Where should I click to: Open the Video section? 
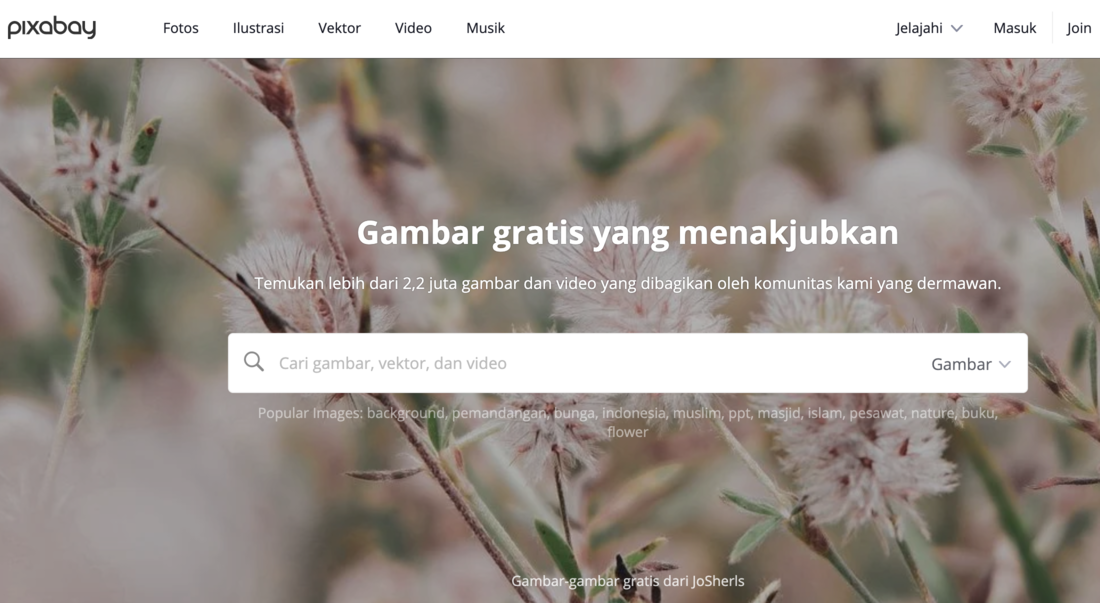(x=413, y=28)
